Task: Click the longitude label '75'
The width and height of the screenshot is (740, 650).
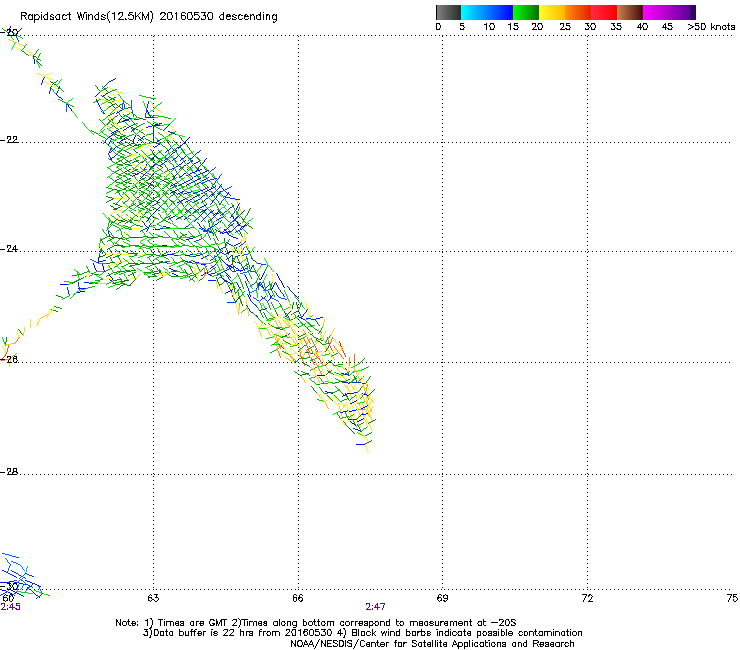Action: (x=732, y=598)
